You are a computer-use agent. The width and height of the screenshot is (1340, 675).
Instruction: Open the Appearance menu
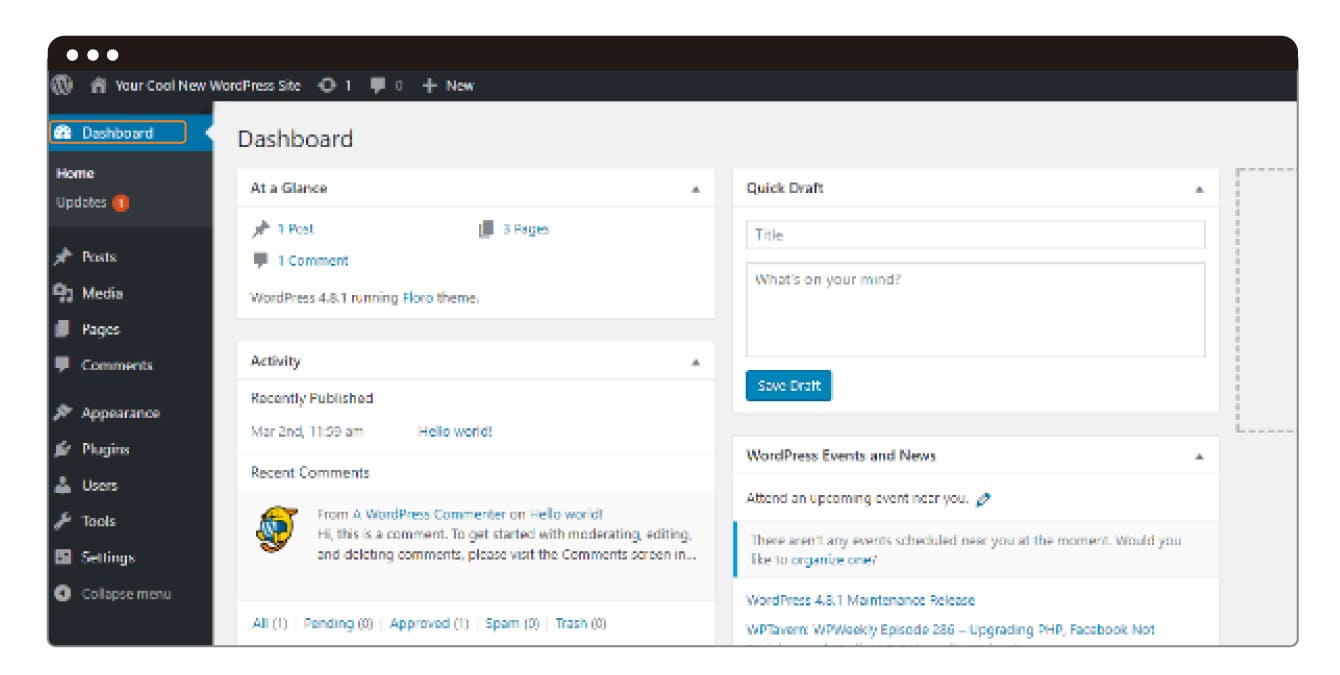[120, 413]
